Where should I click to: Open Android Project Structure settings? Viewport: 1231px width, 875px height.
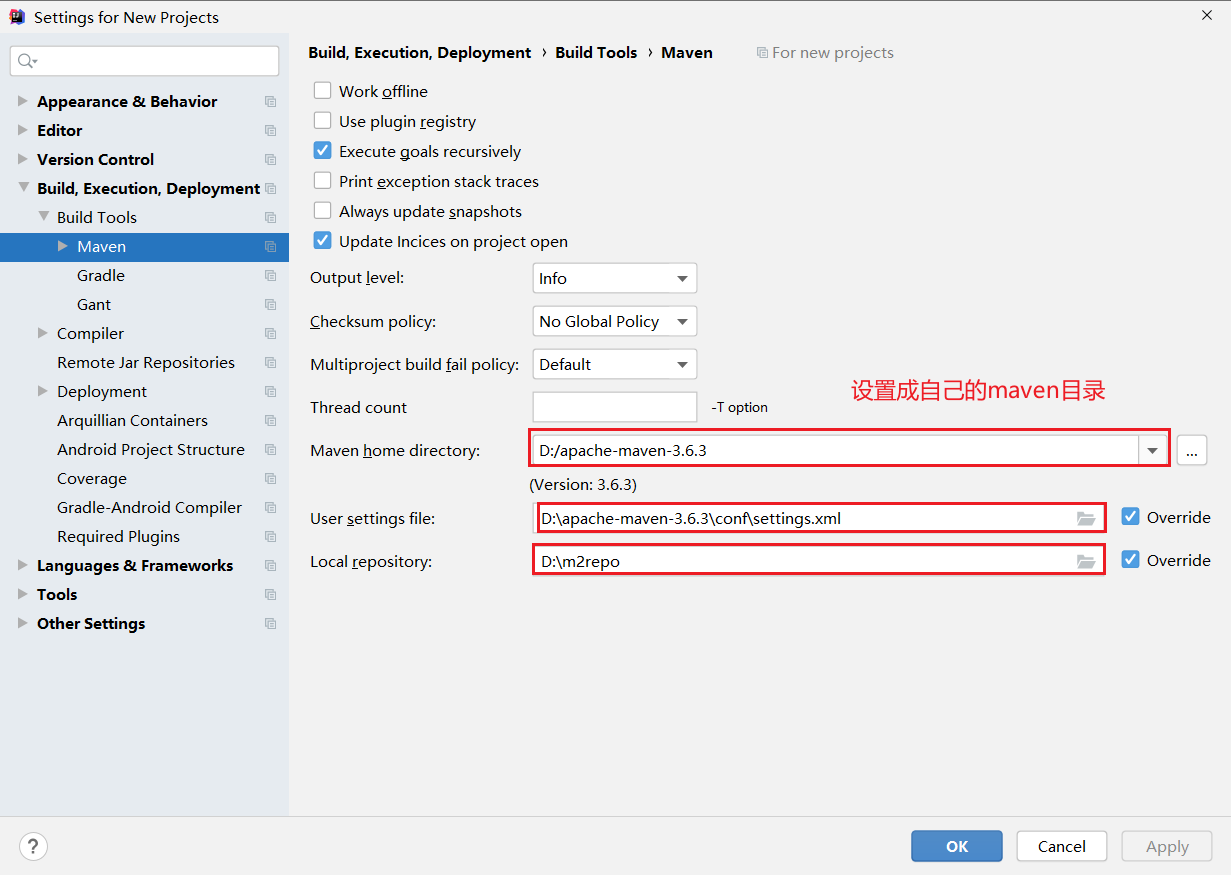point(151,449)
